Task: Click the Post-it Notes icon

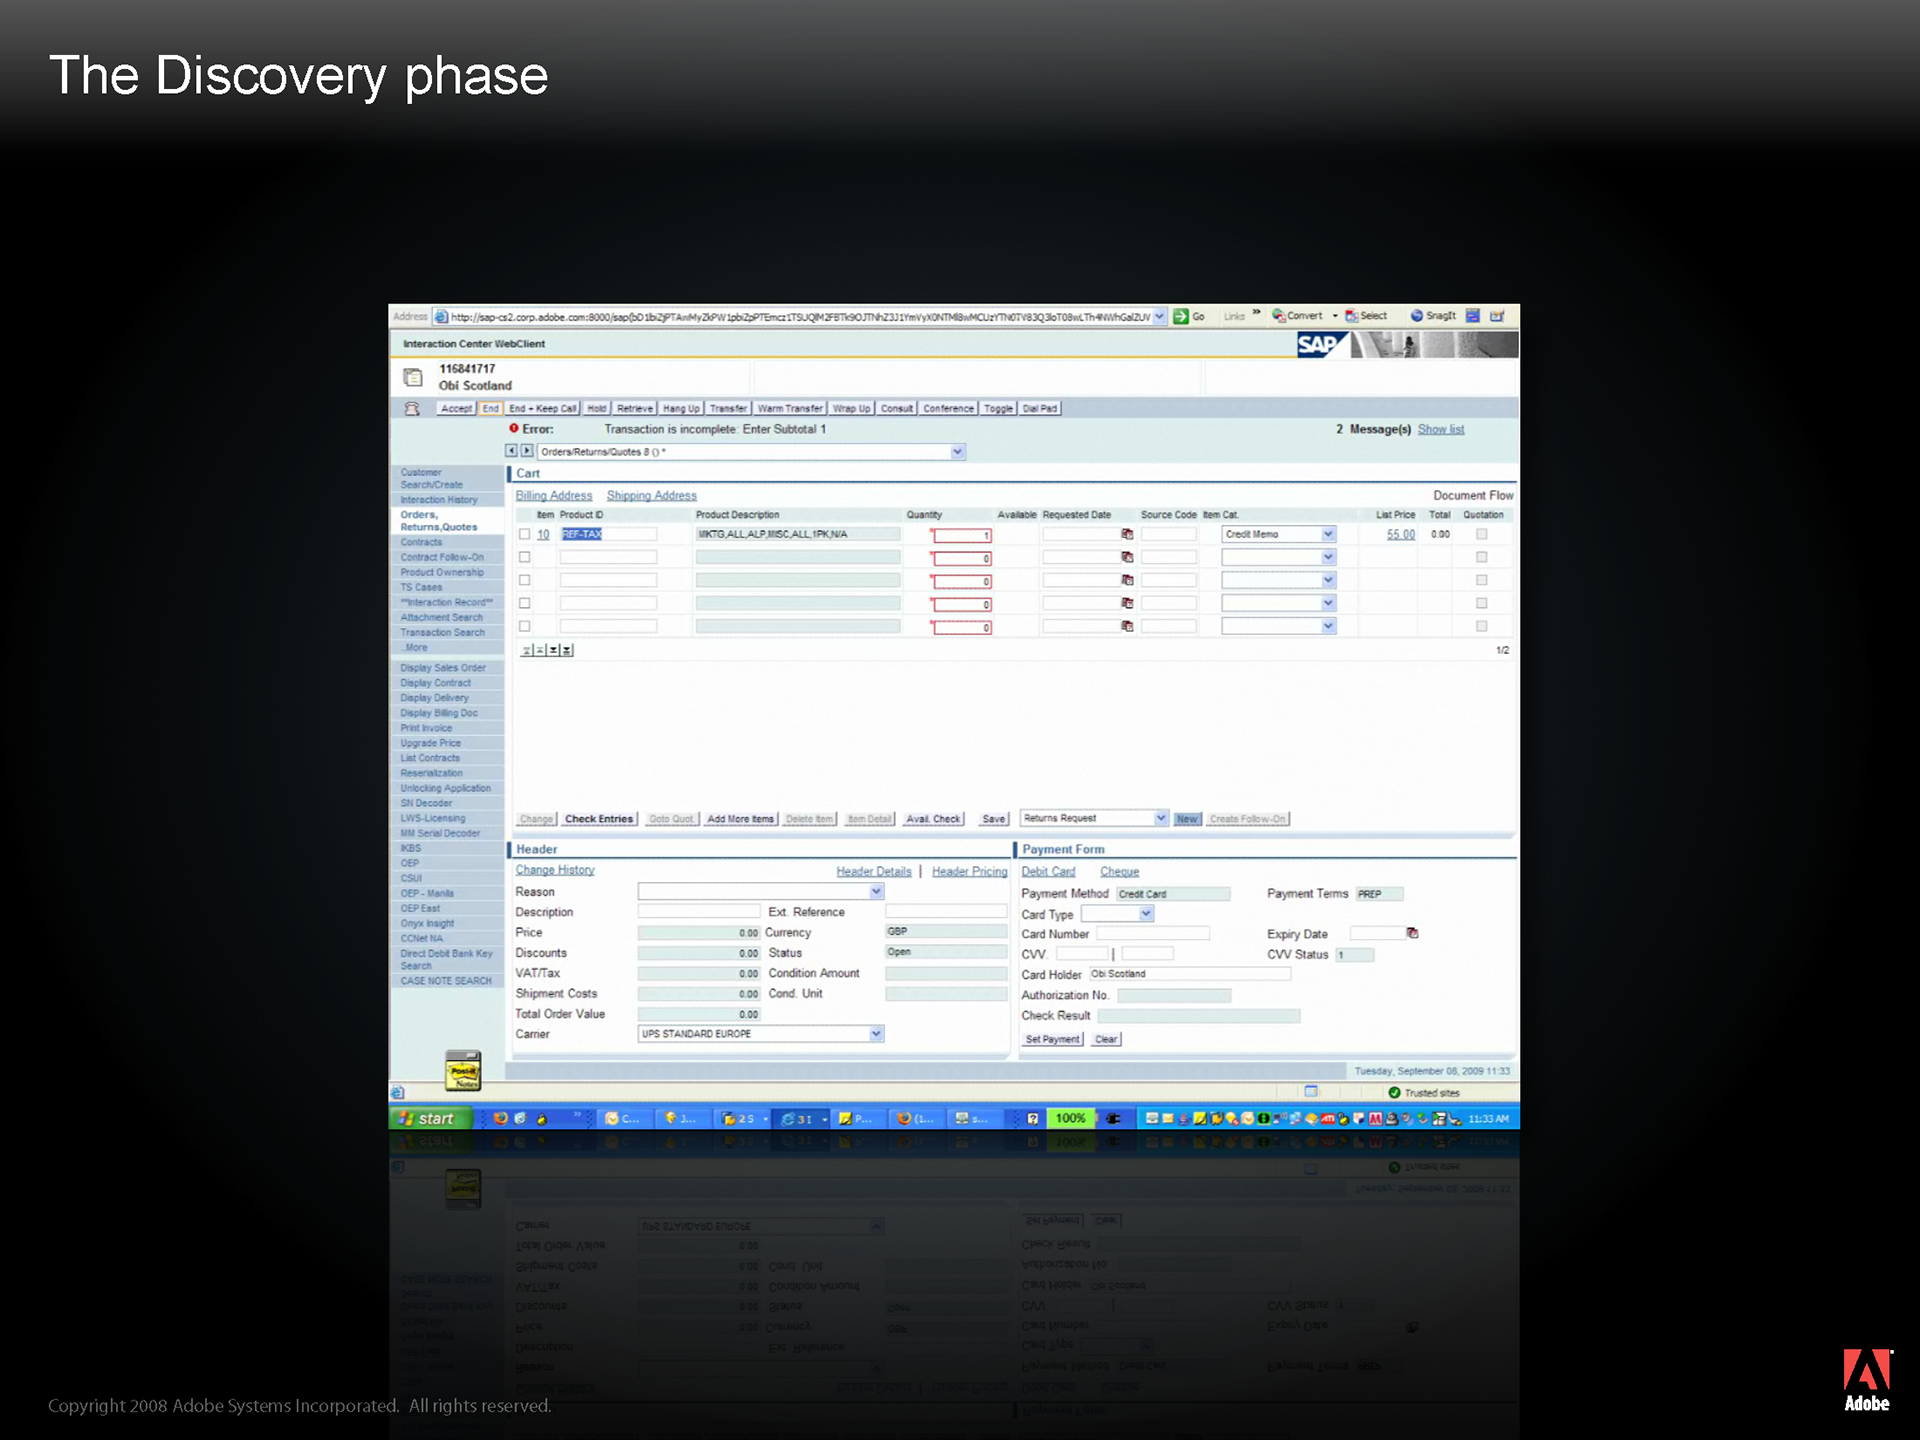Action: pos(463,1071)
